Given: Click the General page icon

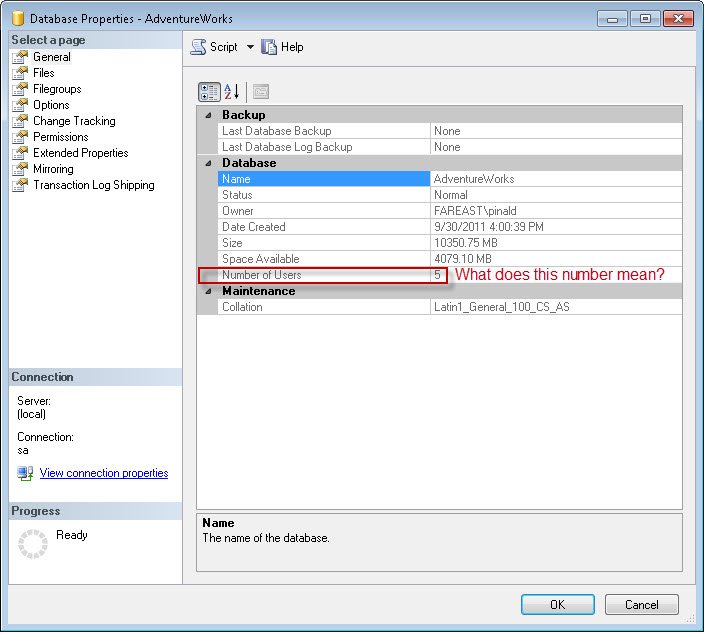Looking at the screenshot, I should [x=20, y=57].
